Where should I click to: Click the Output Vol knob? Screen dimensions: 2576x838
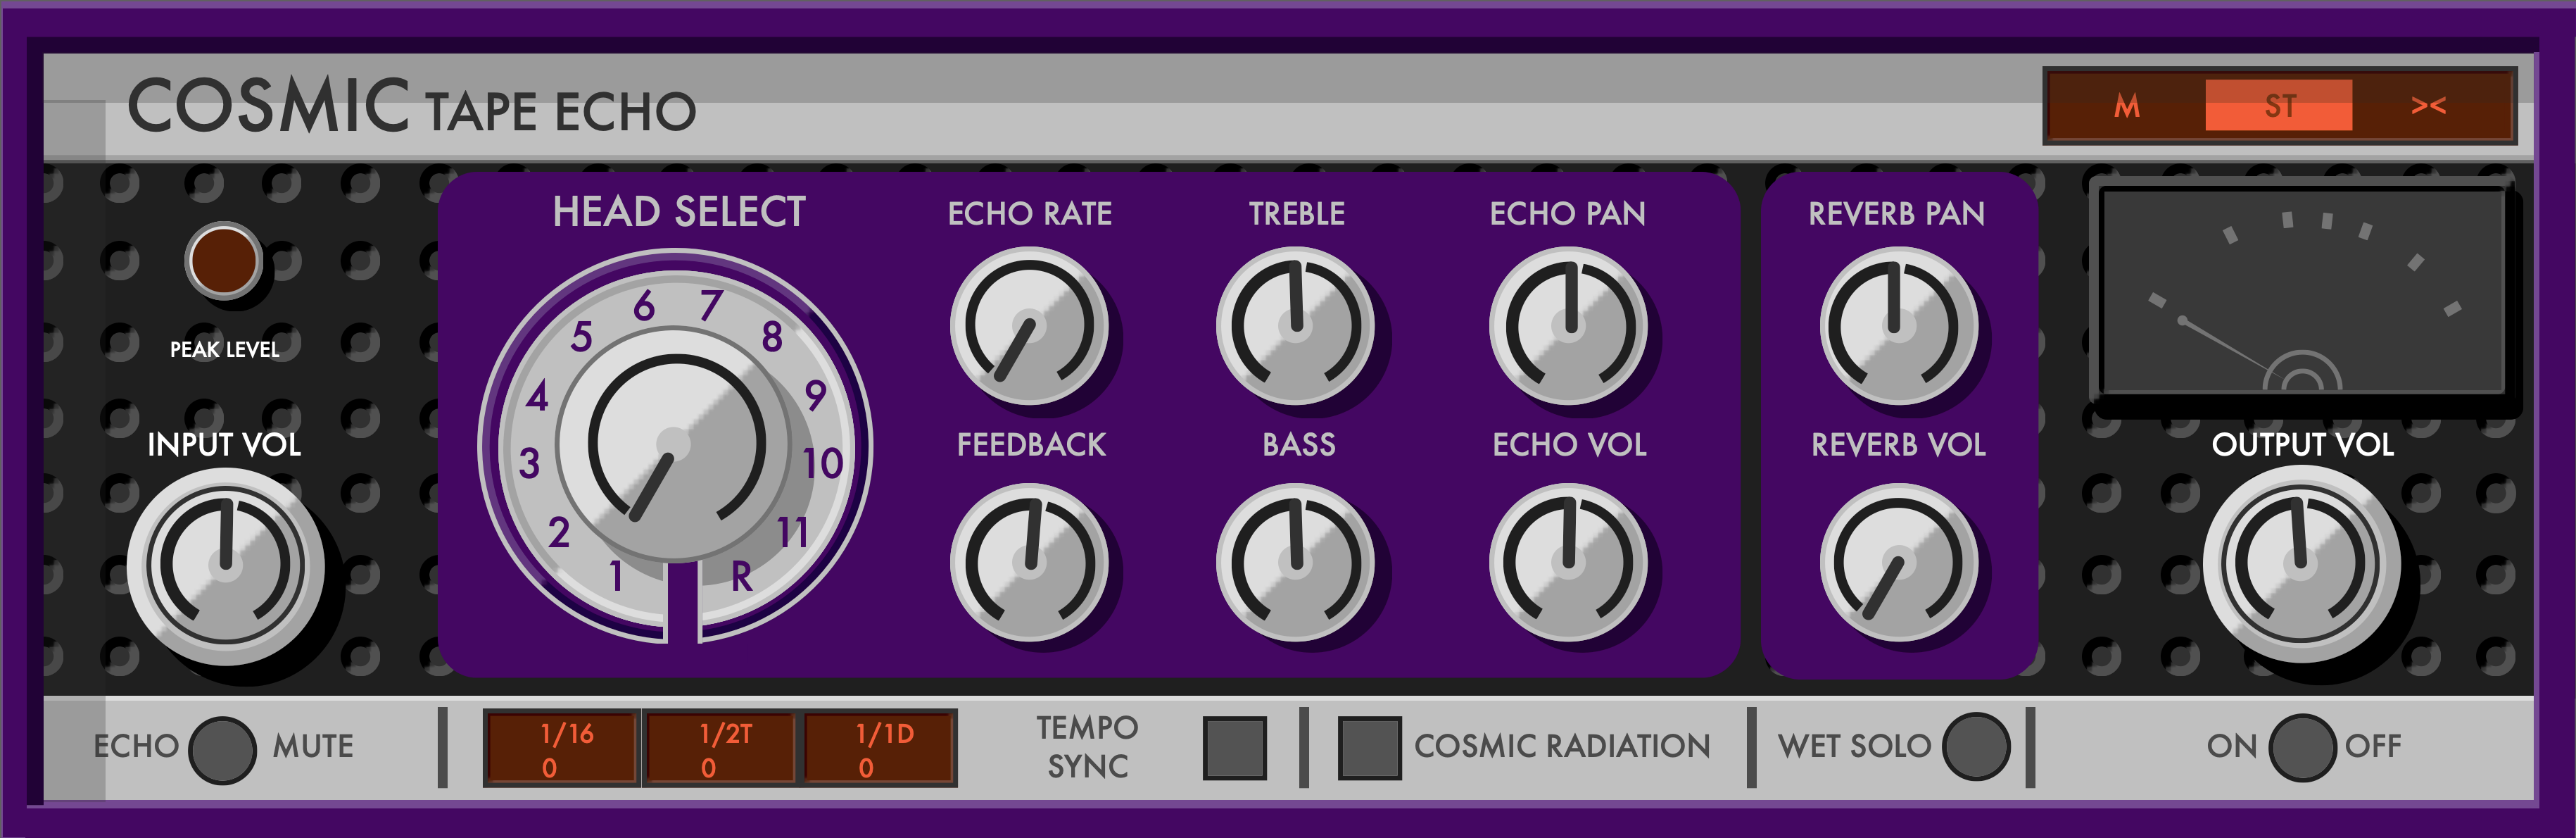[x=2301, y=563]
